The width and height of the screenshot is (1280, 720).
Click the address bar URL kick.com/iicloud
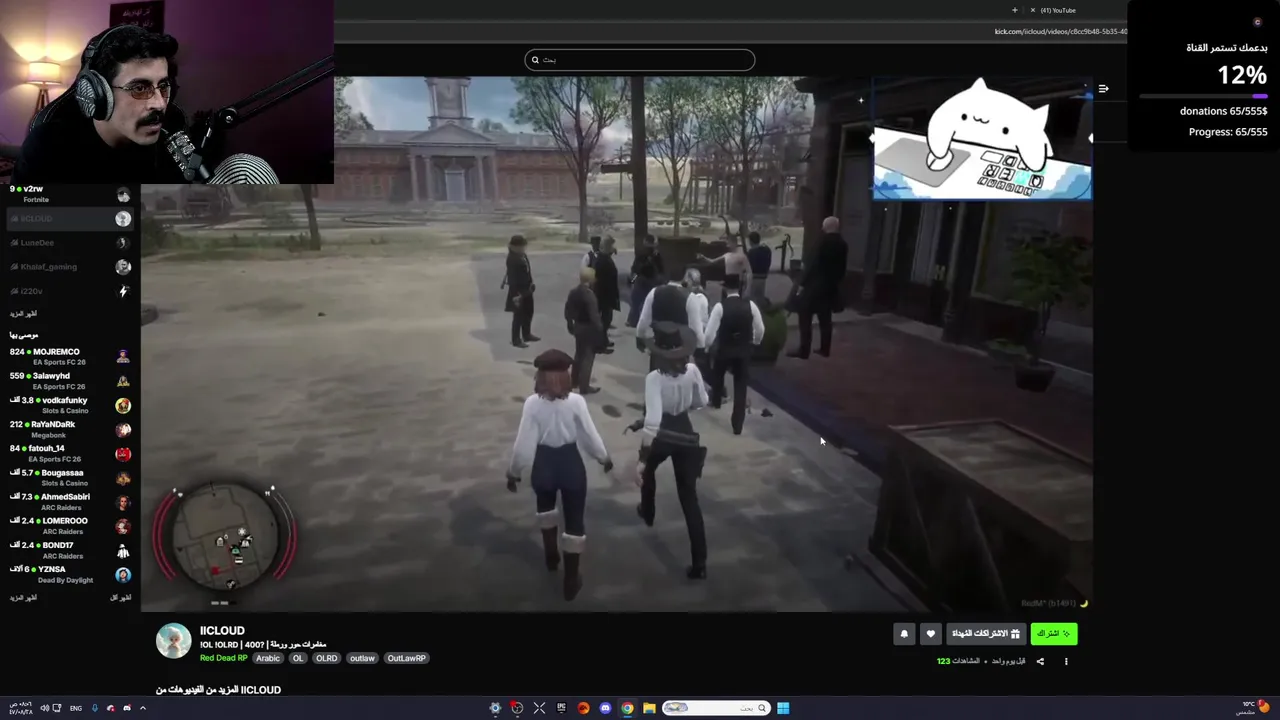pyautogui.click(x=1060, y=31)
